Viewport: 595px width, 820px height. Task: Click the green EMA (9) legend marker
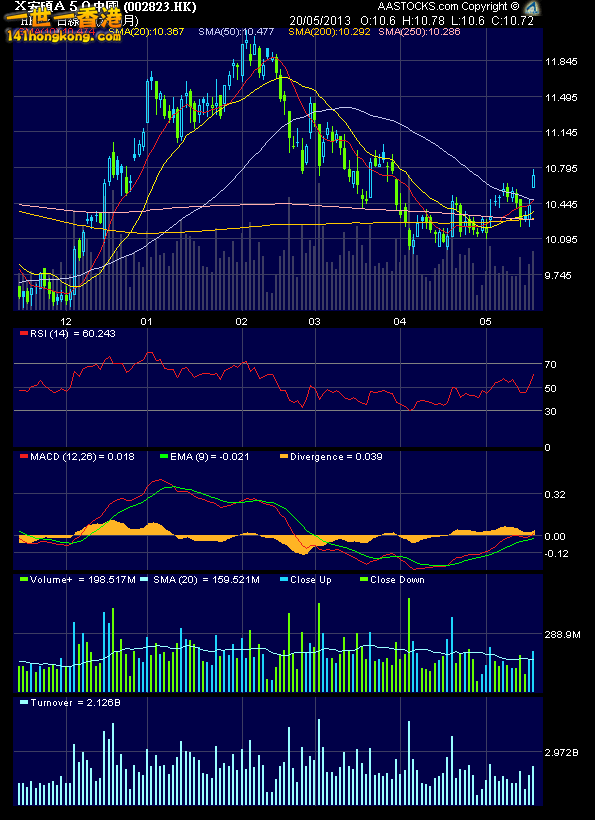click(163, 457)
